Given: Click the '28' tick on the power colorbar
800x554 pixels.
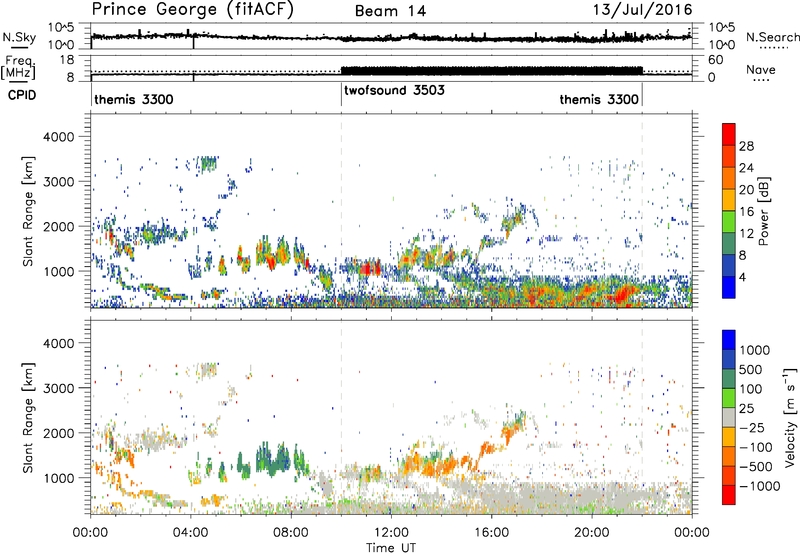Looking at the screenshot, I should point(746,146).
